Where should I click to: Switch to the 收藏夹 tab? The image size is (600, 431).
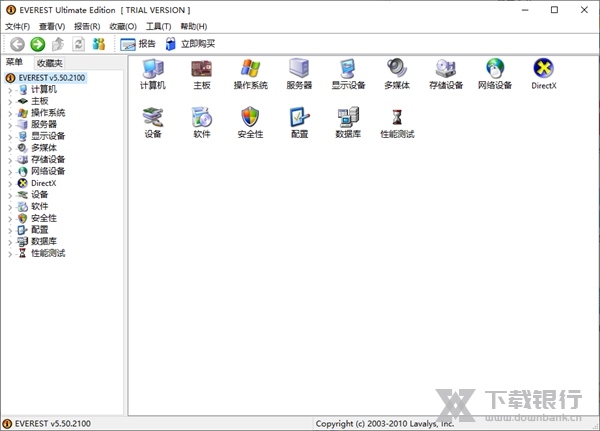tap(49, 62)
